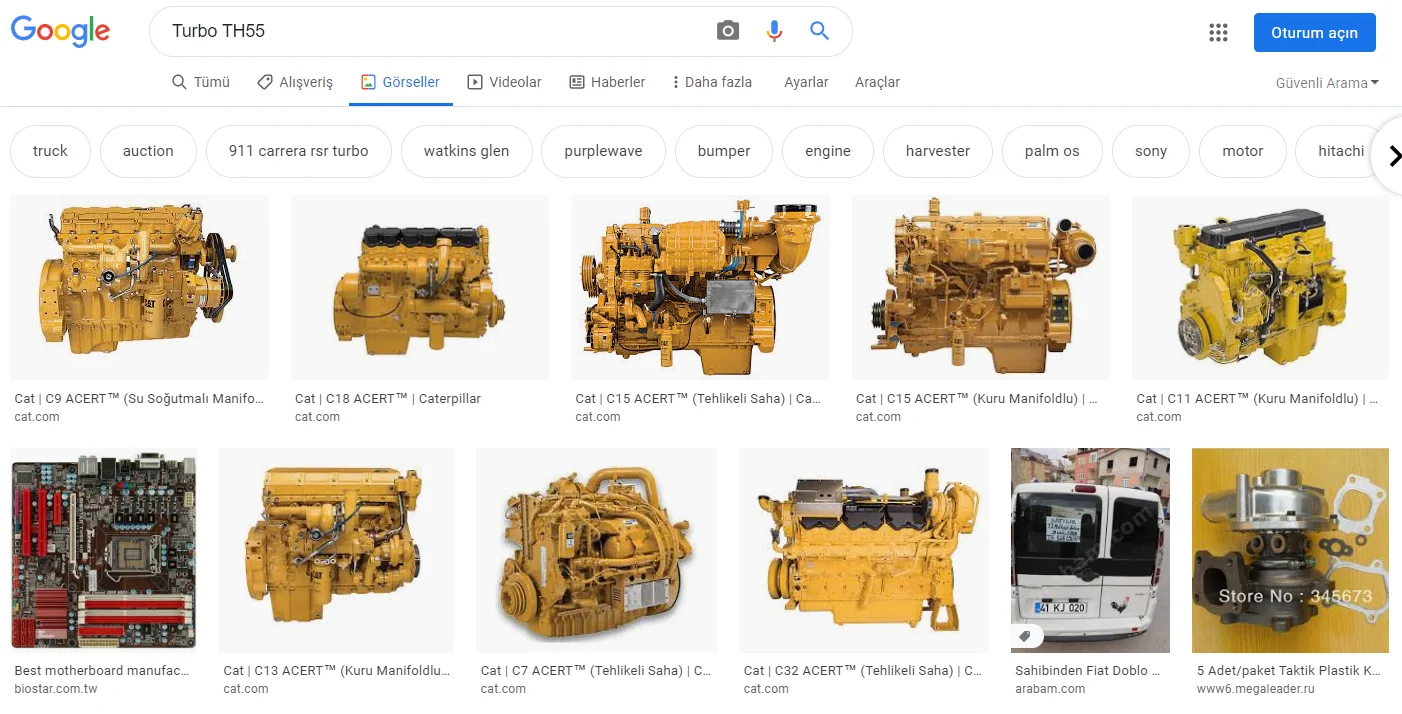Expand the Daha fazla menu
The width and height of the screenshot is (1402, 714).
click(x=712, y=82)
